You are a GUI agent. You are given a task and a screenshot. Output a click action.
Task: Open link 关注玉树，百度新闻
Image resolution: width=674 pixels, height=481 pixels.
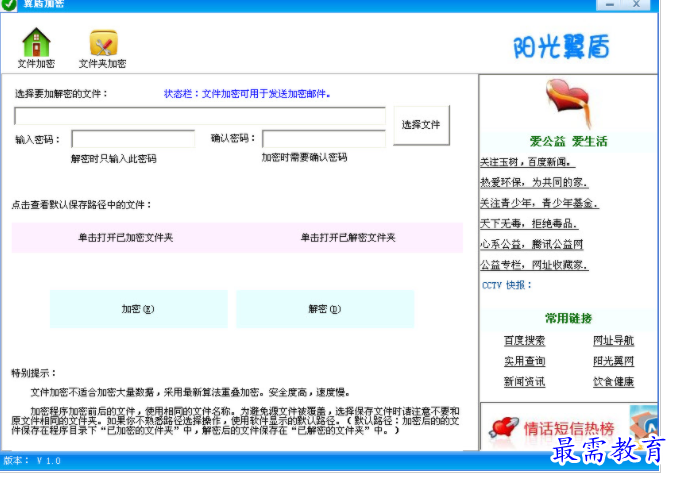[527, 162]
